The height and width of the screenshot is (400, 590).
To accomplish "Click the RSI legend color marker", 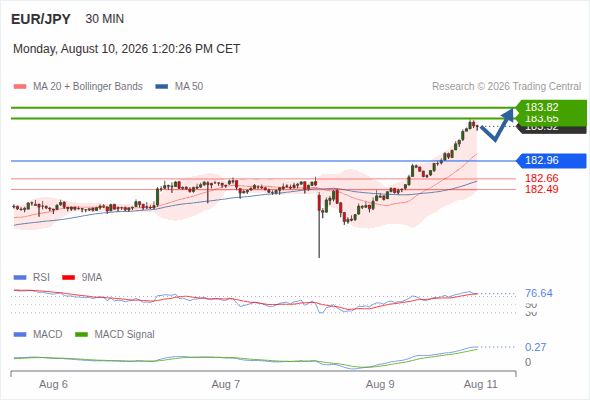I will [x=20, y=278].
